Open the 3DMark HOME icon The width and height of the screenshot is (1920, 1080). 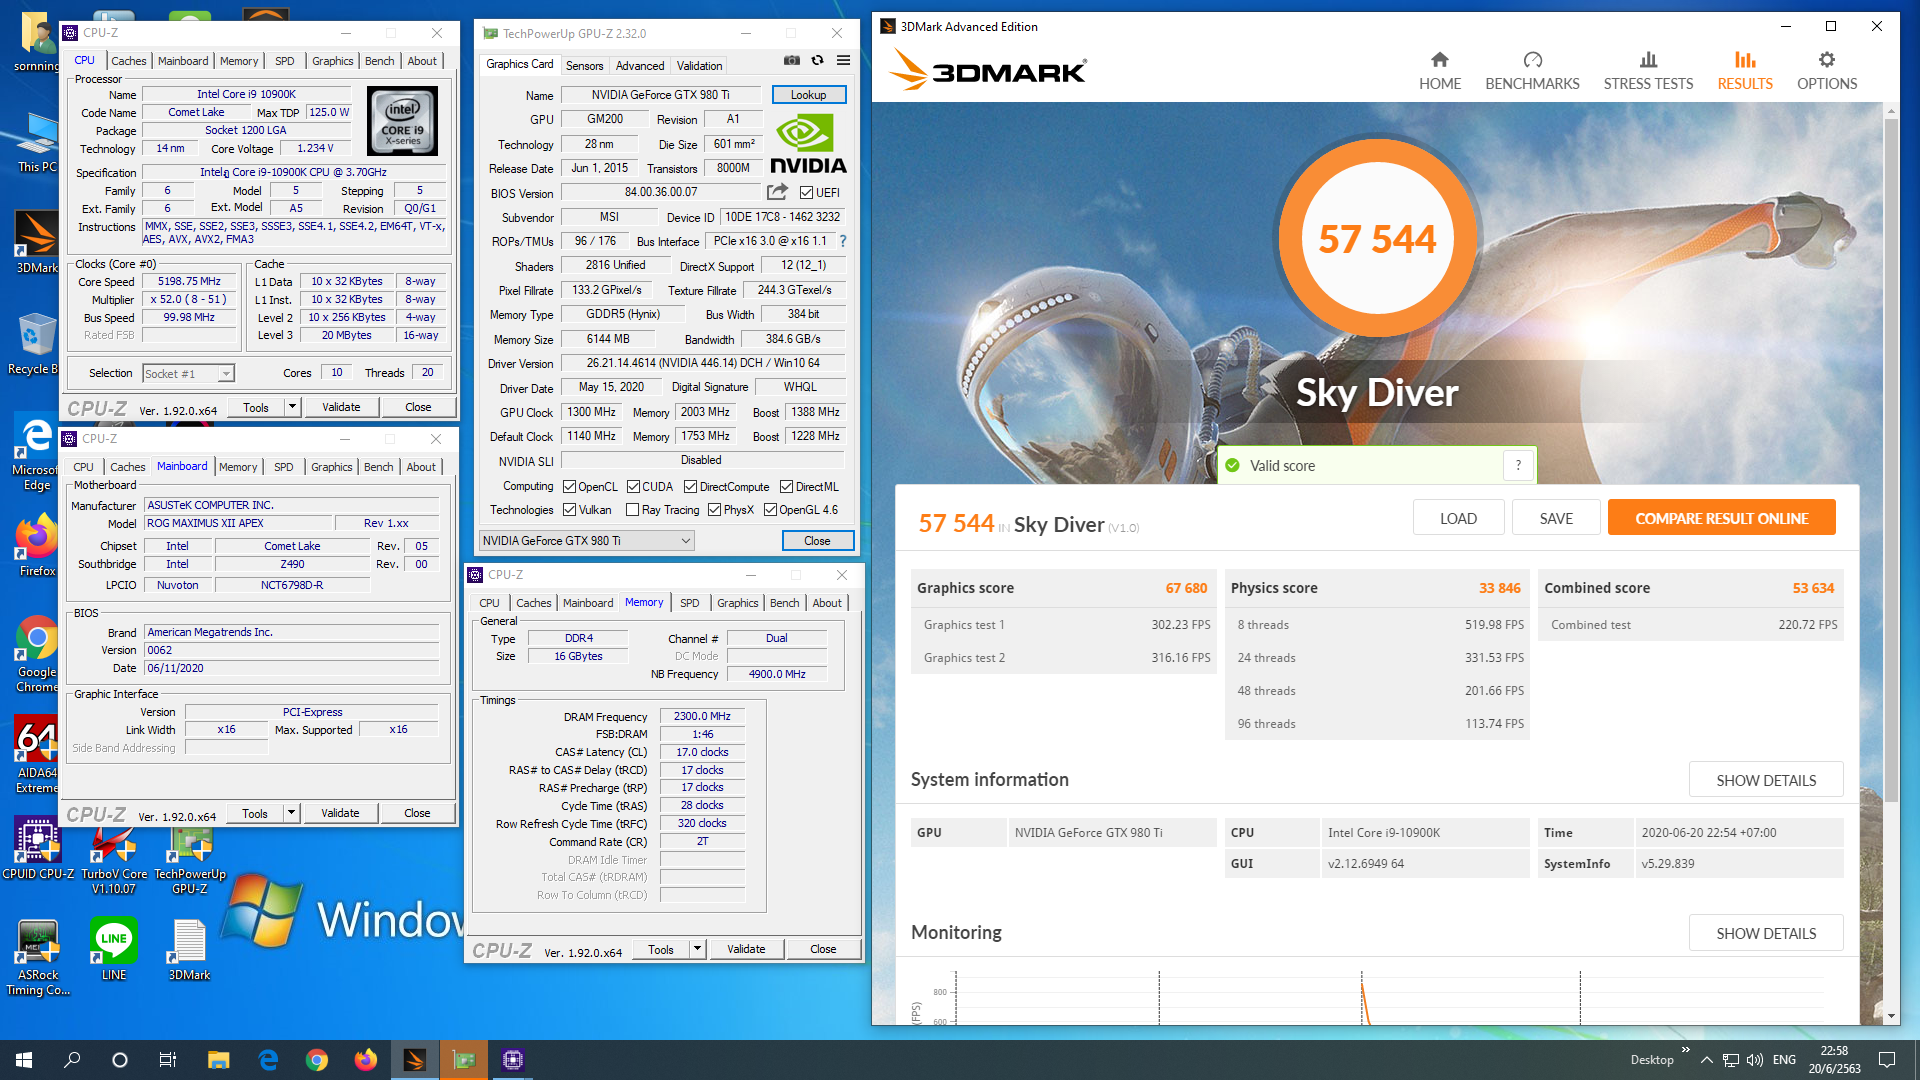(1440, 60)
